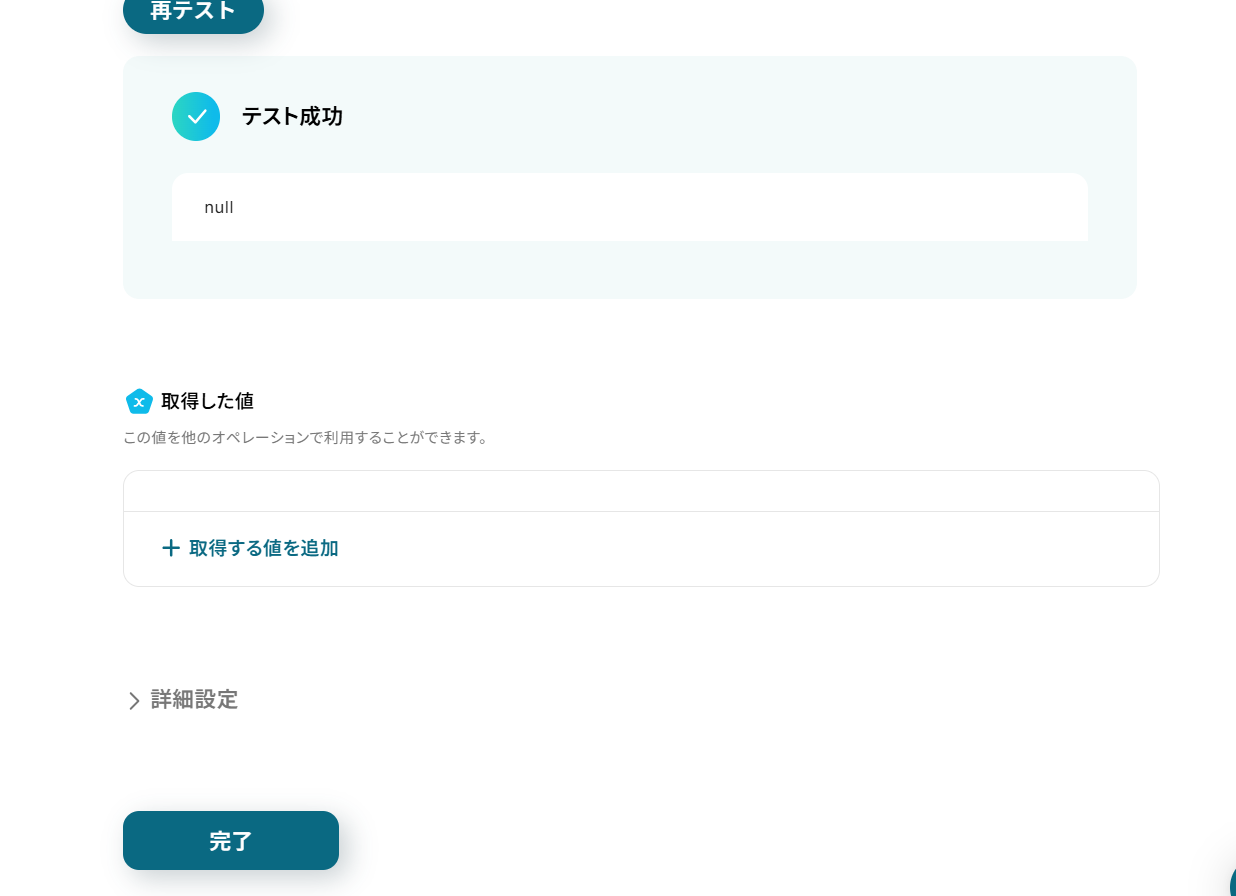The width and height of the screenshot is (1236, 896).
Task: Select the テスト成功 heading text
Action: [292, 117]
